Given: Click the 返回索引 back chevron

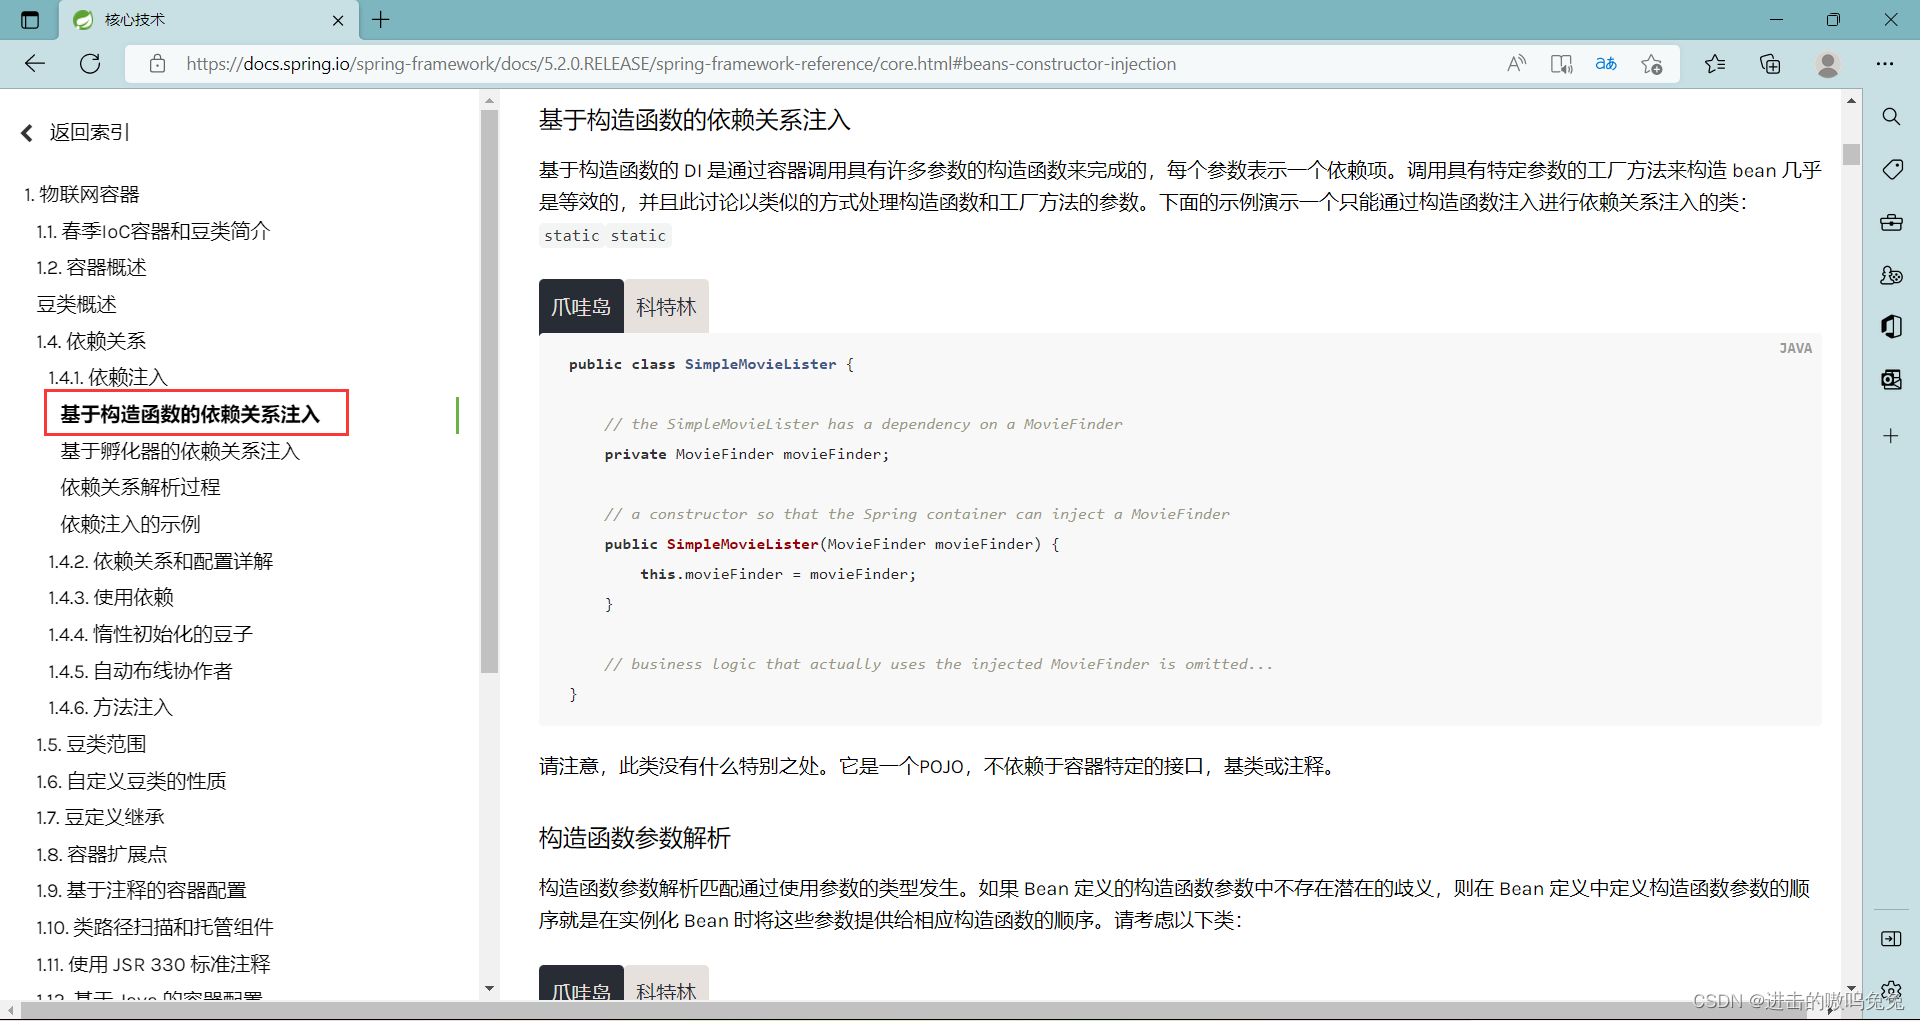Looking at the screenshot, I should click(x=27, y=132).
